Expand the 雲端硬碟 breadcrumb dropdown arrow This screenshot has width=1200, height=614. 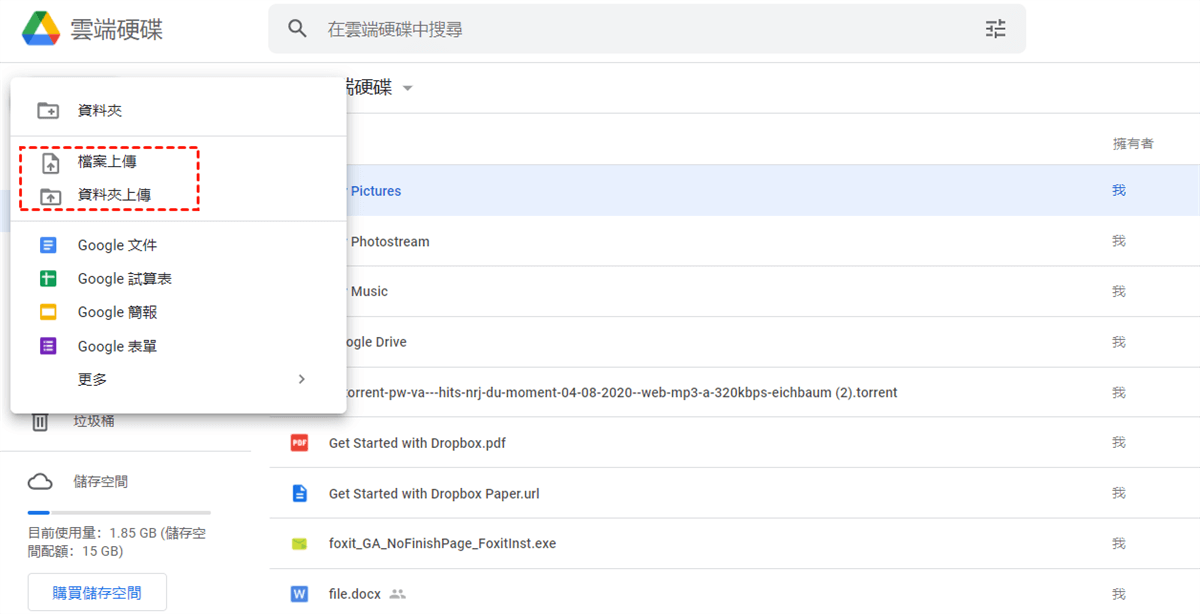pos(407,88)
